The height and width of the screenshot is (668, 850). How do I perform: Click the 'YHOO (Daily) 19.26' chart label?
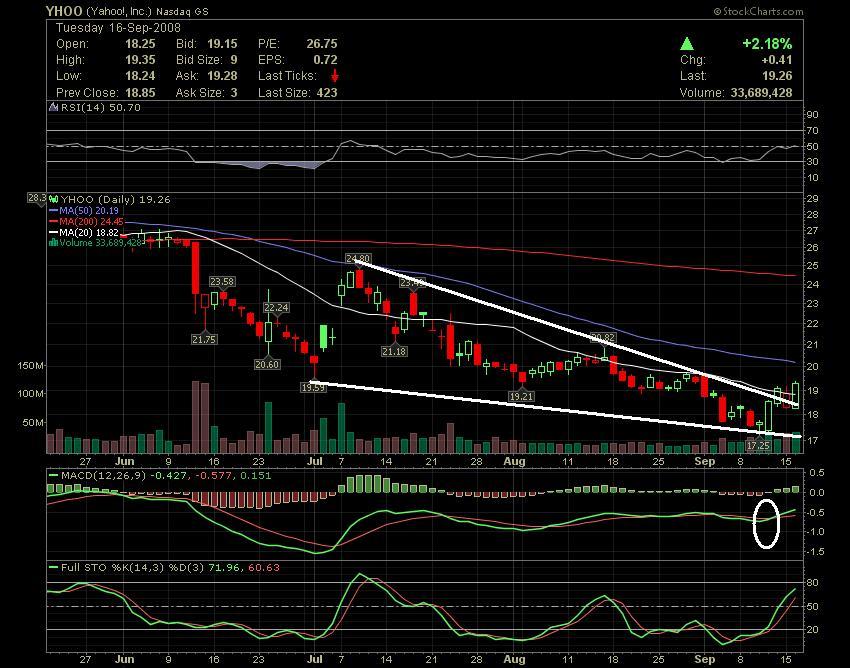point(115,199)
